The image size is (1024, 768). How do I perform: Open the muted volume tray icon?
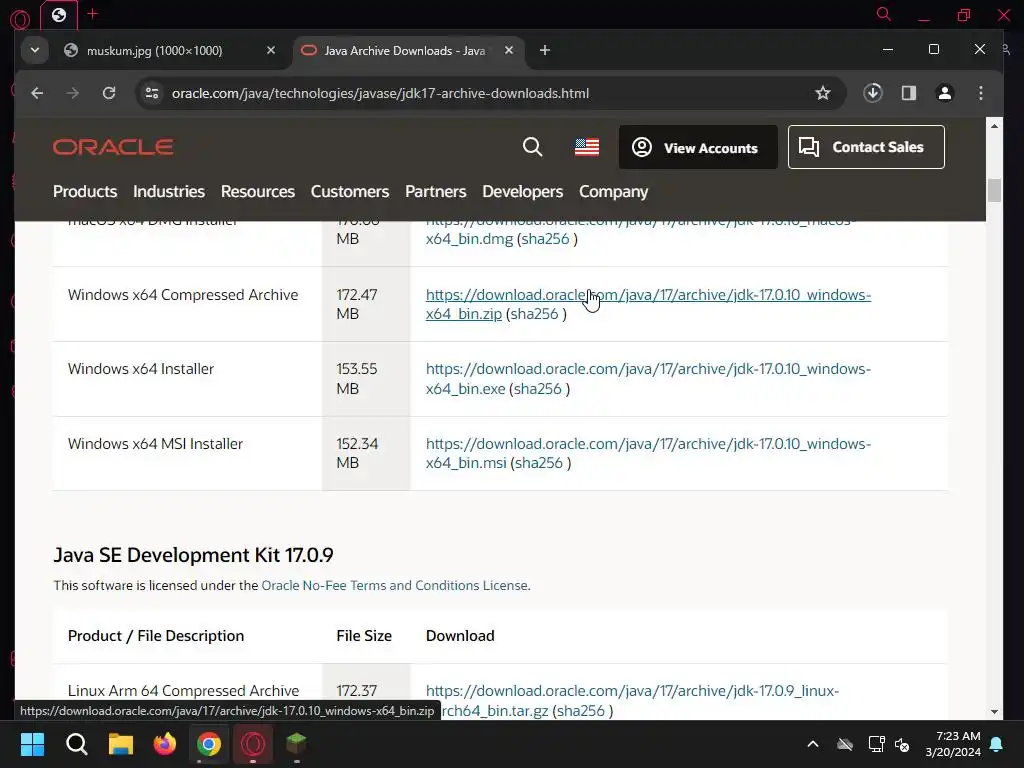[x=903, y=744]
